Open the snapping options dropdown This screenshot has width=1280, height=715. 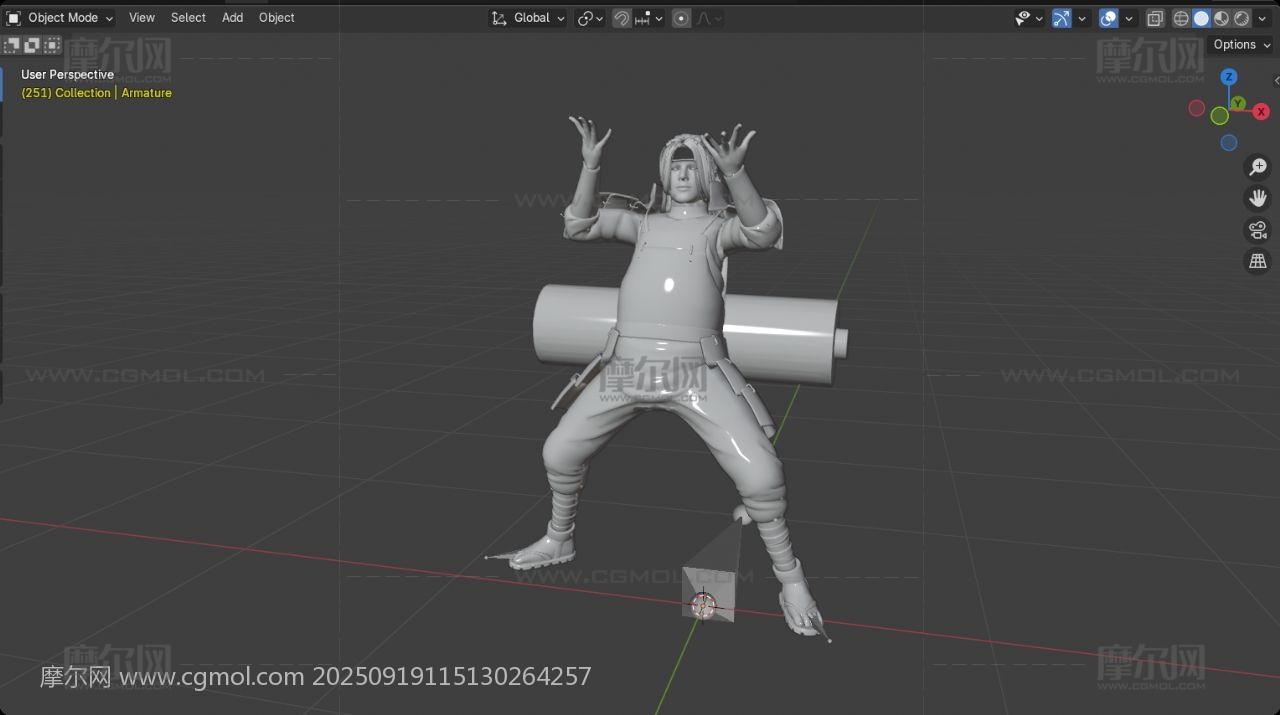[649, 18]
